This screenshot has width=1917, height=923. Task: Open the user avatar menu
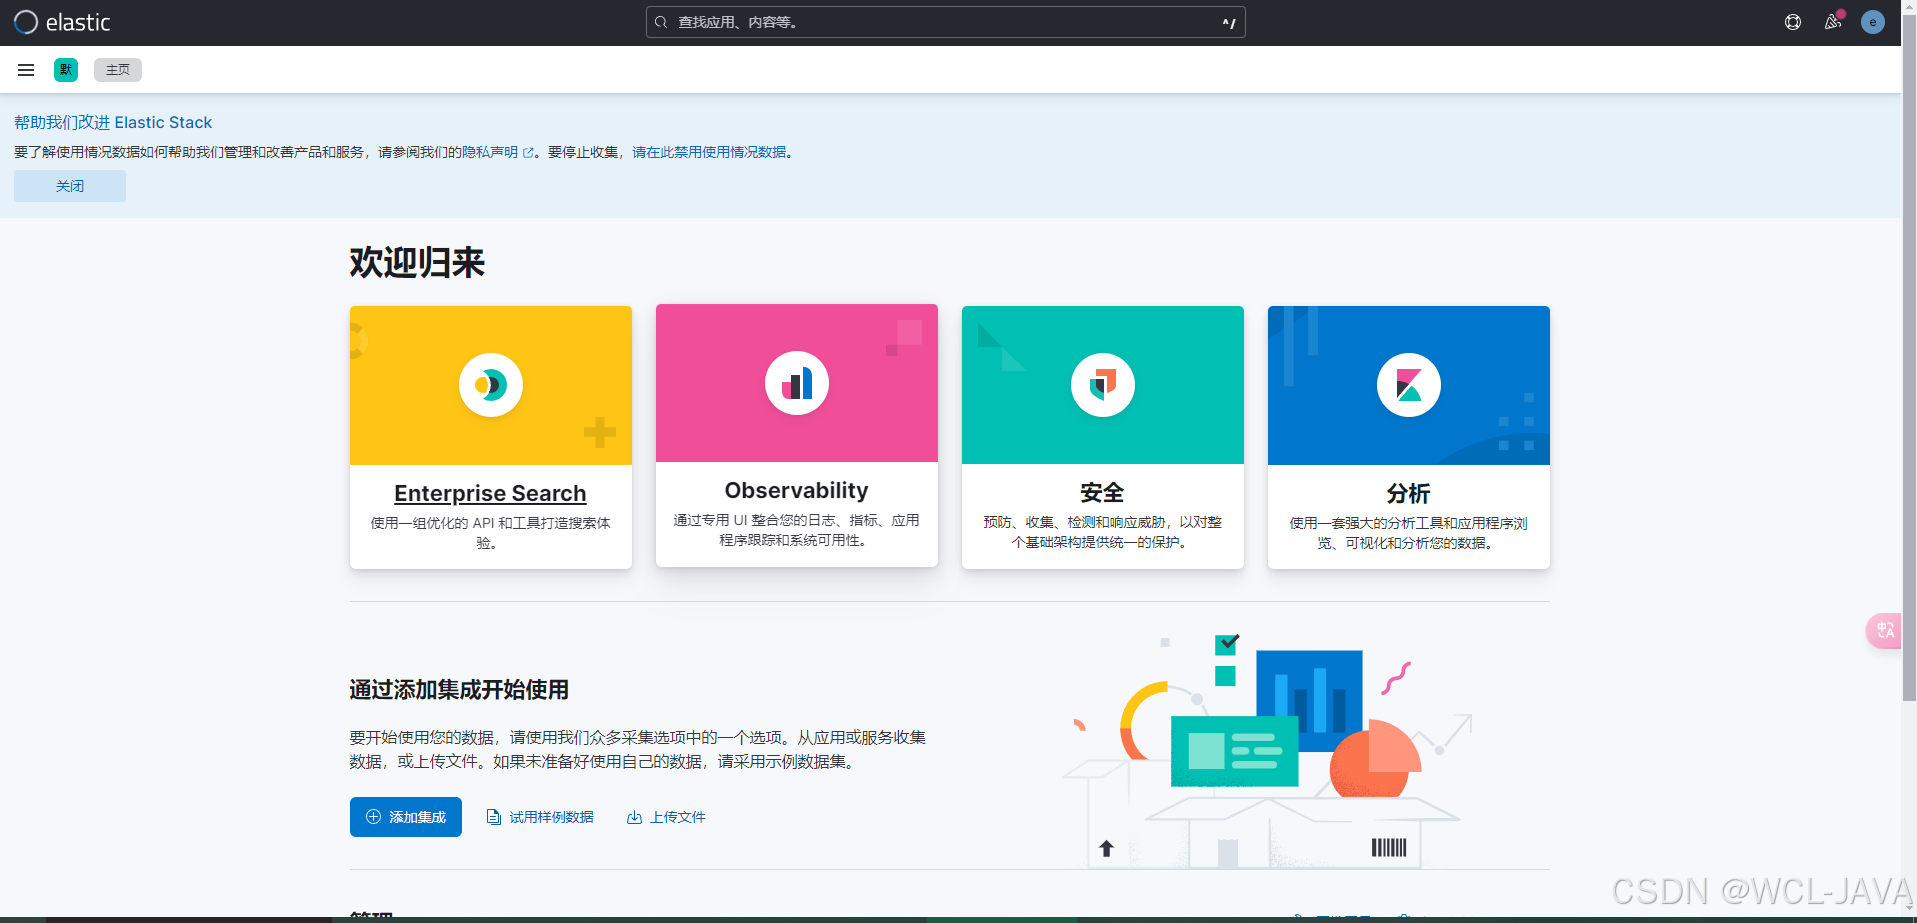pyautogui.click(x=1873, y=22)
